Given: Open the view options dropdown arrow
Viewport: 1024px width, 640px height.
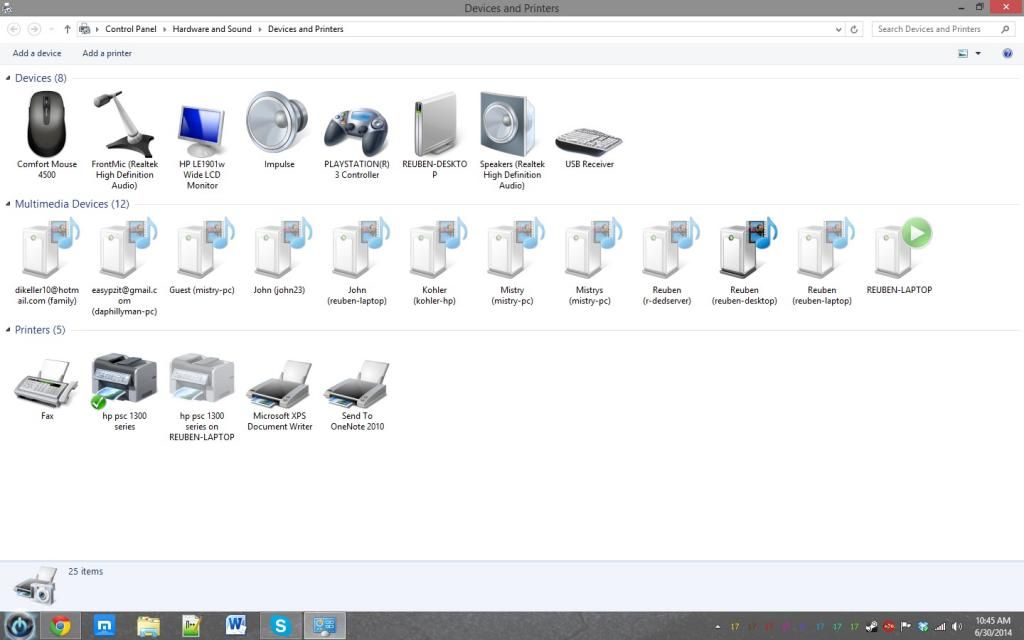Looking at the screenshot, I should click(x=978, y=54).
